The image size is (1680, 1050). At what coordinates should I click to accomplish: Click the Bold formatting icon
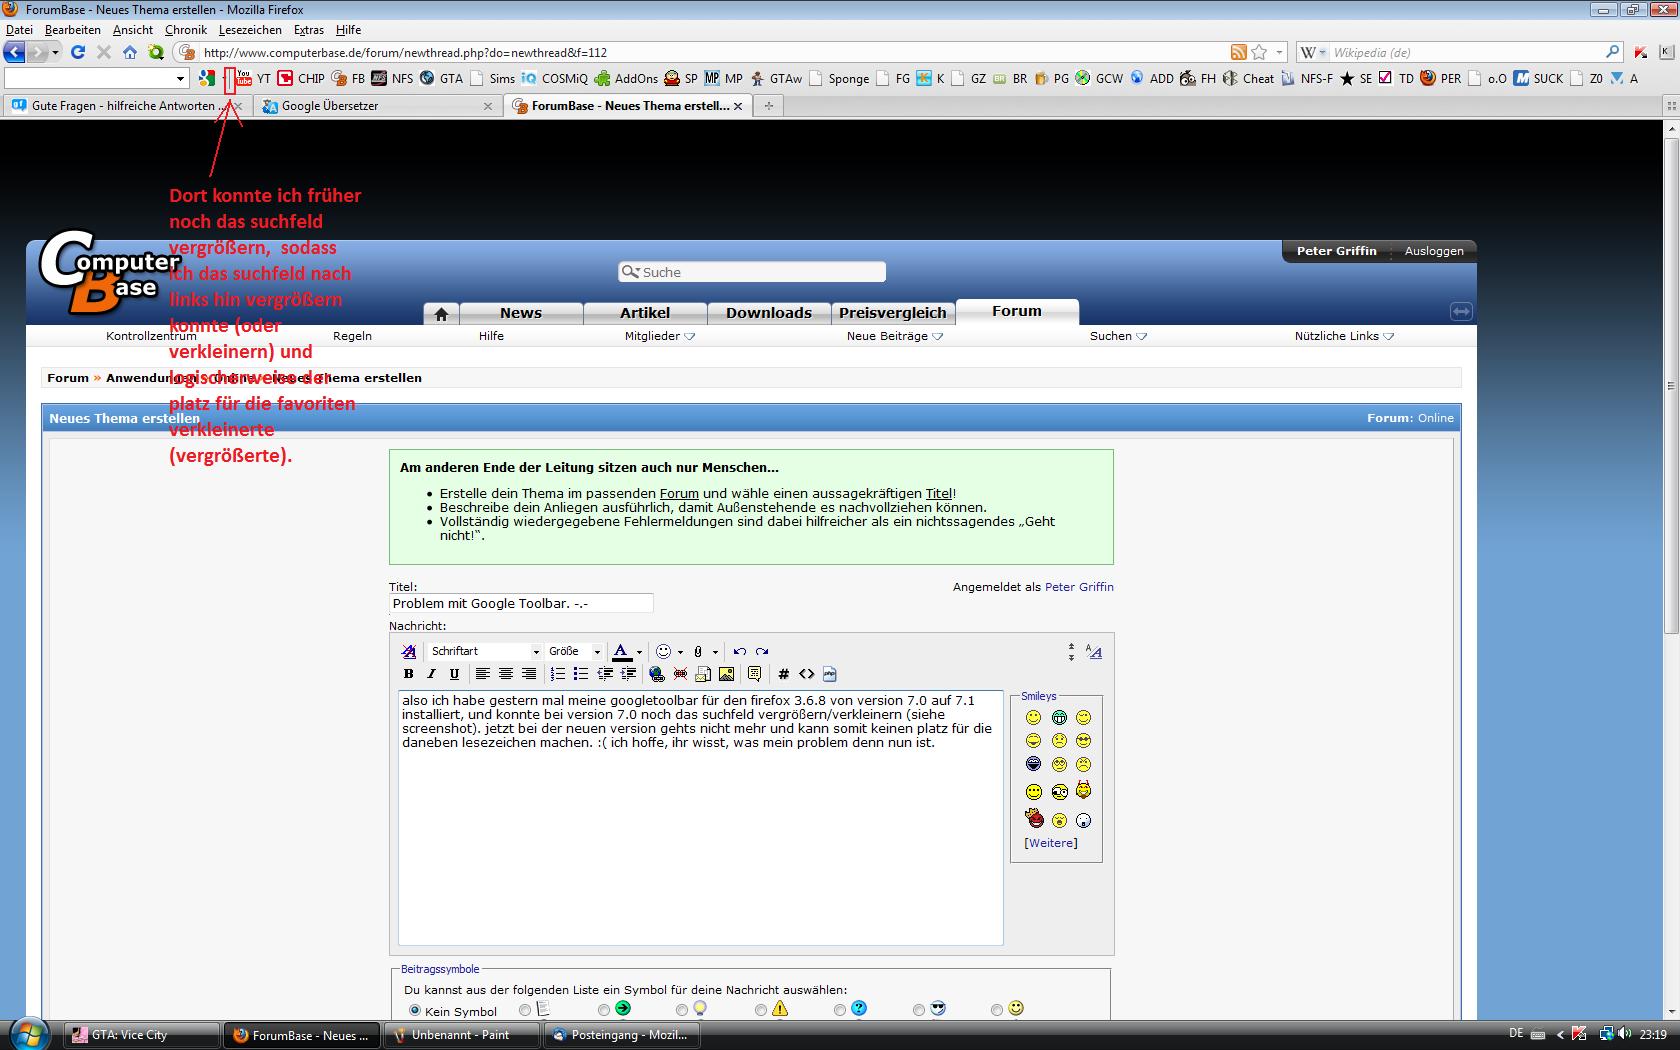408,674
